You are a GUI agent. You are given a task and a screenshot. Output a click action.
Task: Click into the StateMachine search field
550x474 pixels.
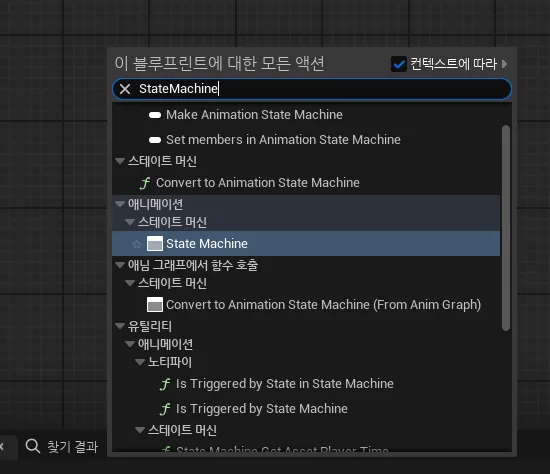312,89
